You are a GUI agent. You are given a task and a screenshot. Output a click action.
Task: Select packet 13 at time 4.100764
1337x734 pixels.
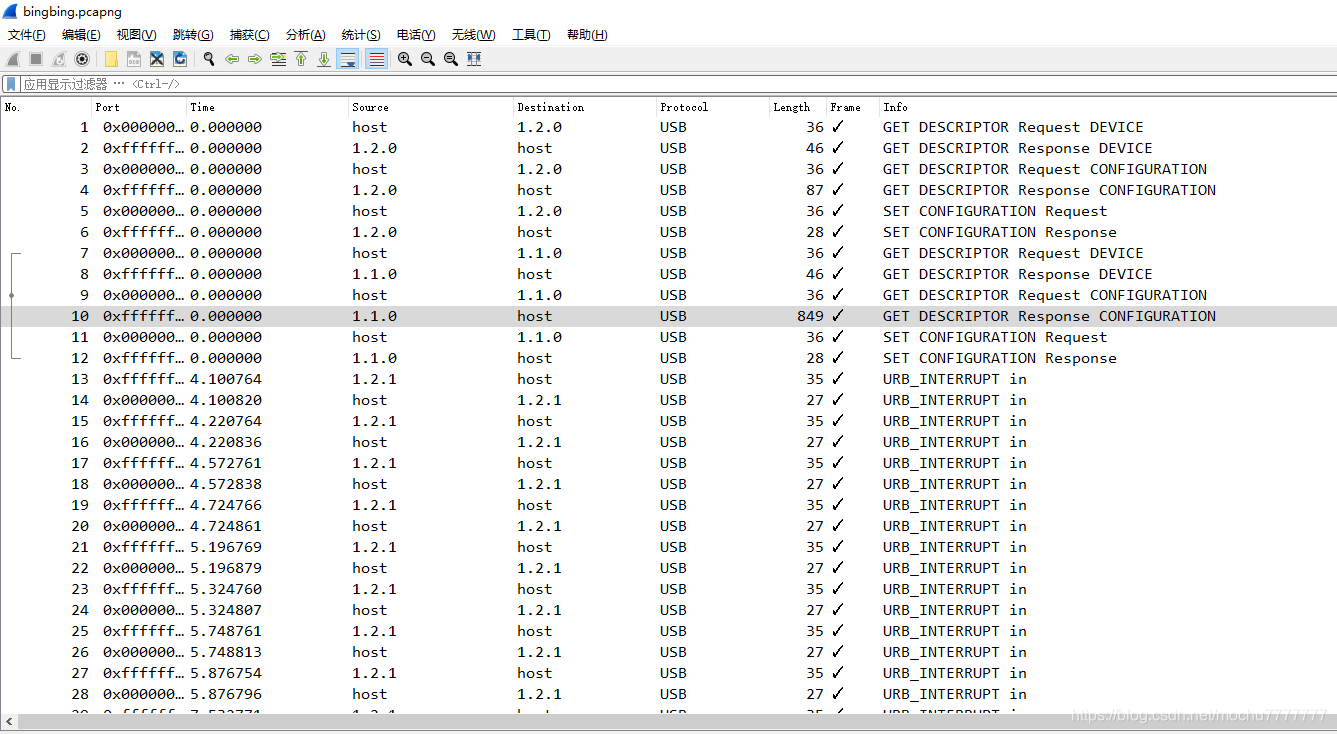(668, 379)
